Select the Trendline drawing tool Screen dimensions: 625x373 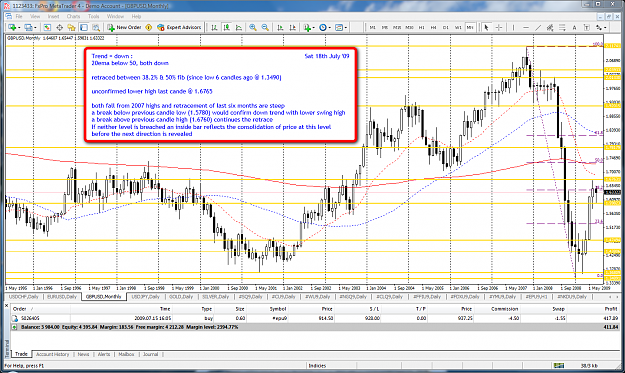(538, 27)
